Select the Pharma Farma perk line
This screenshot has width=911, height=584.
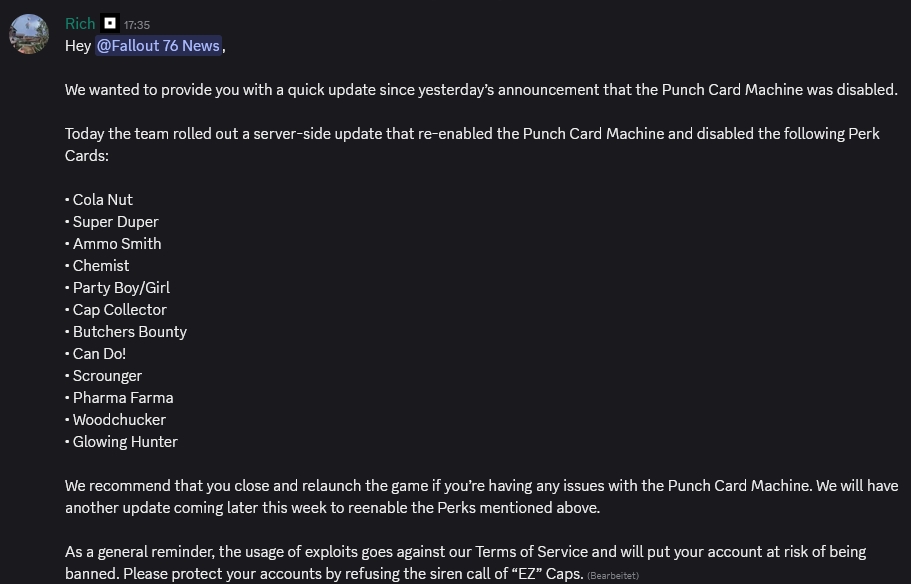(122, 397)
